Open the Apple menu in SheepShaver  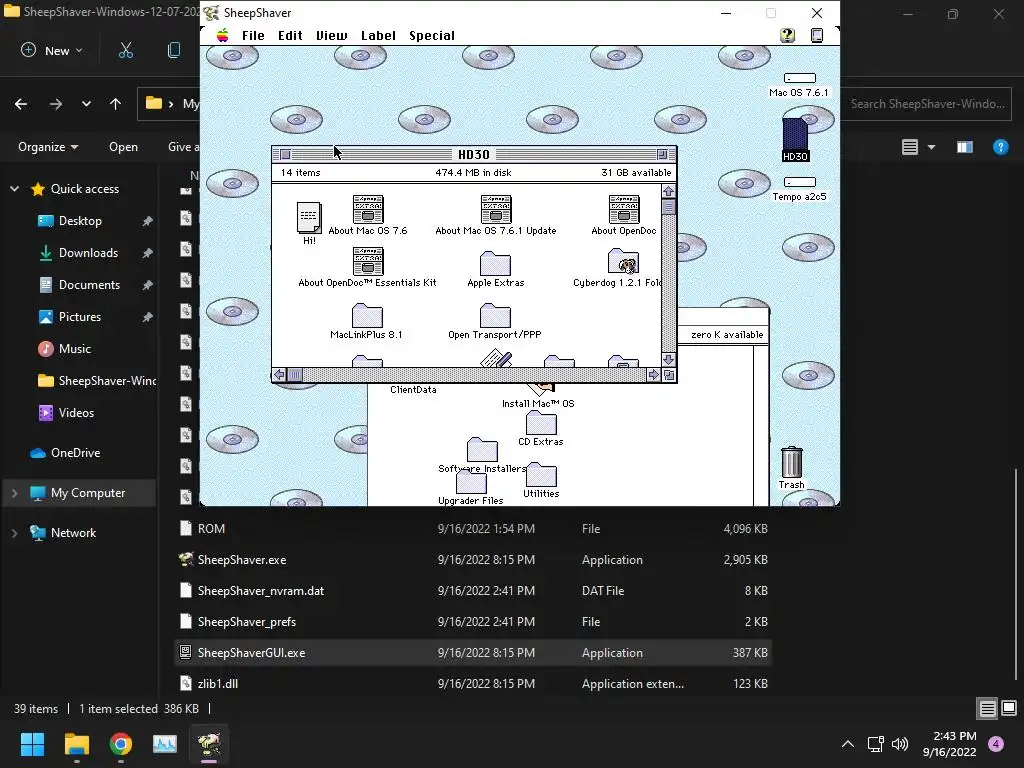click(223, 35)
